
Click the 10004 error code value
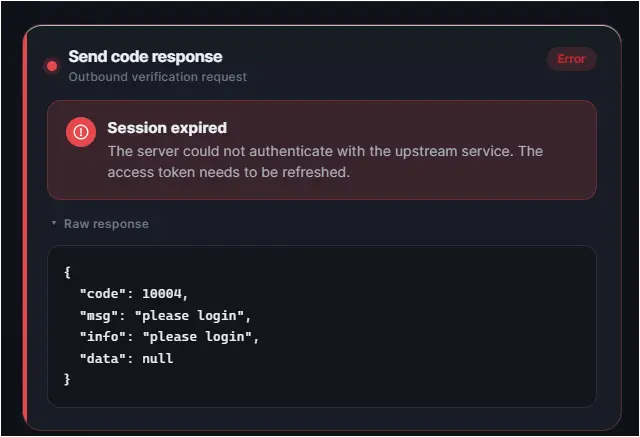[x=162, y=294]
